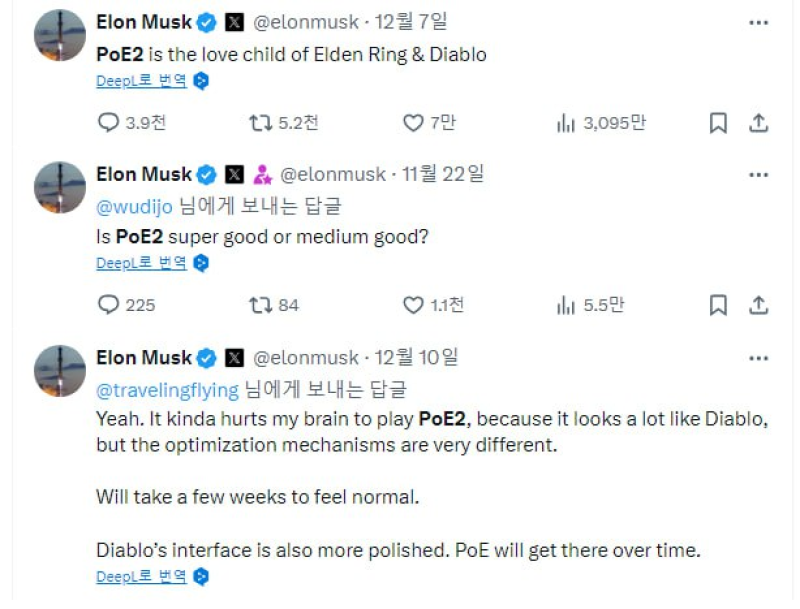This screenshot has width=800, height=609.
Task: Like the tweet with 1.1천 likes
Action: tap(413, 305)
